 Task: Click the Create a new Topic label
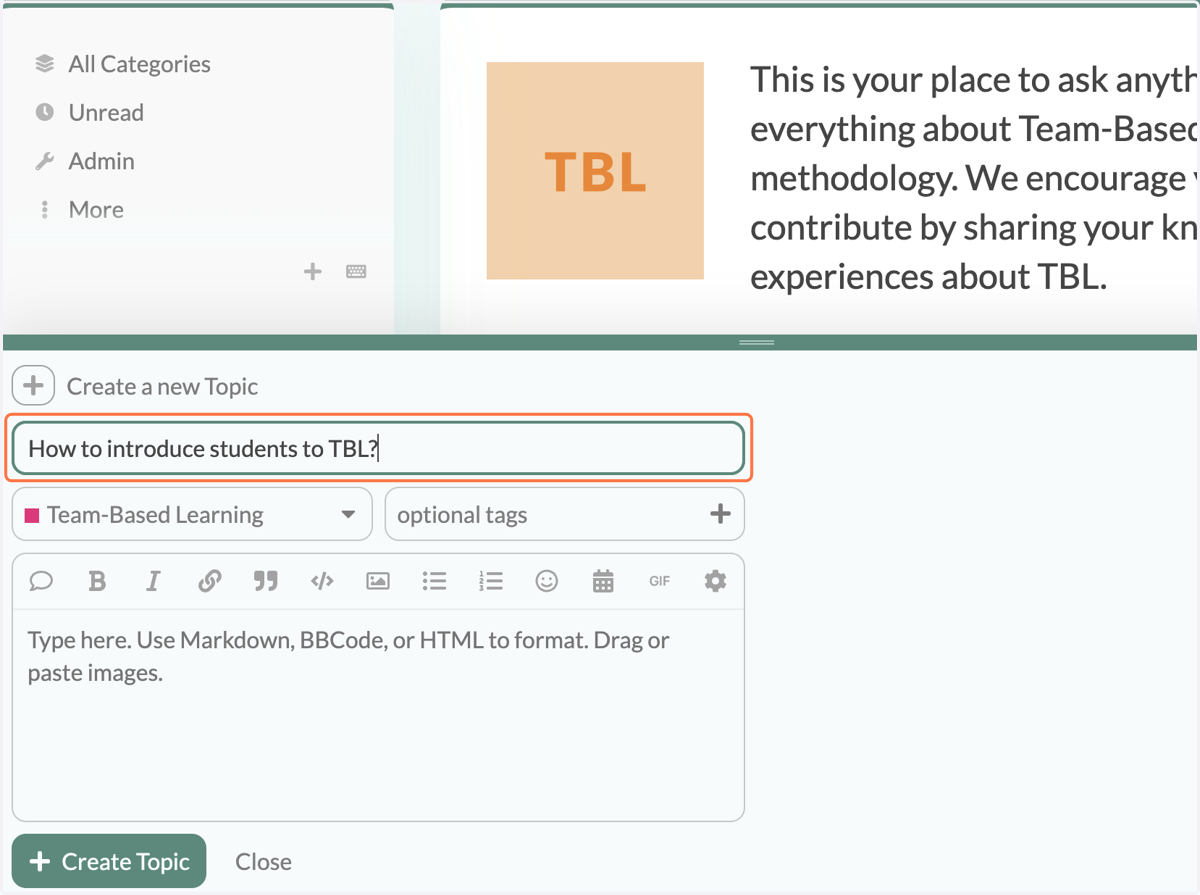(162, 387)
